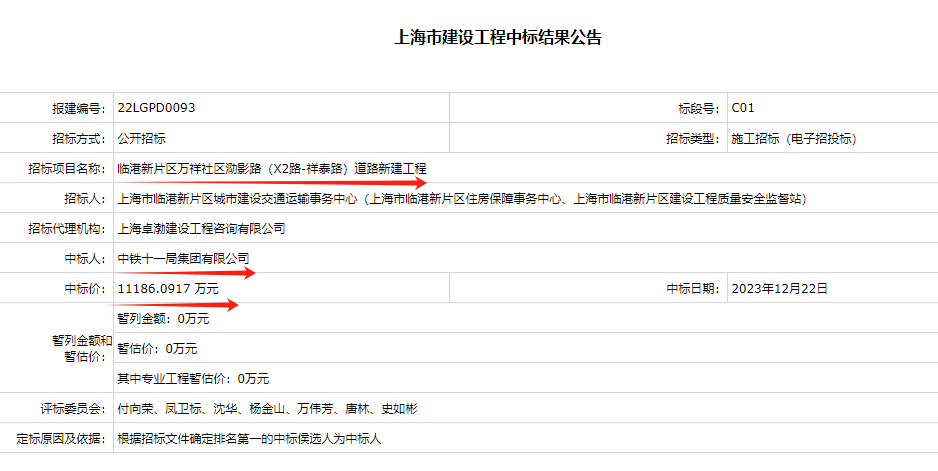Select the date 2023年12月22日
The width and height of the screenshot is (938, 471).
click(x=779, y=288)
